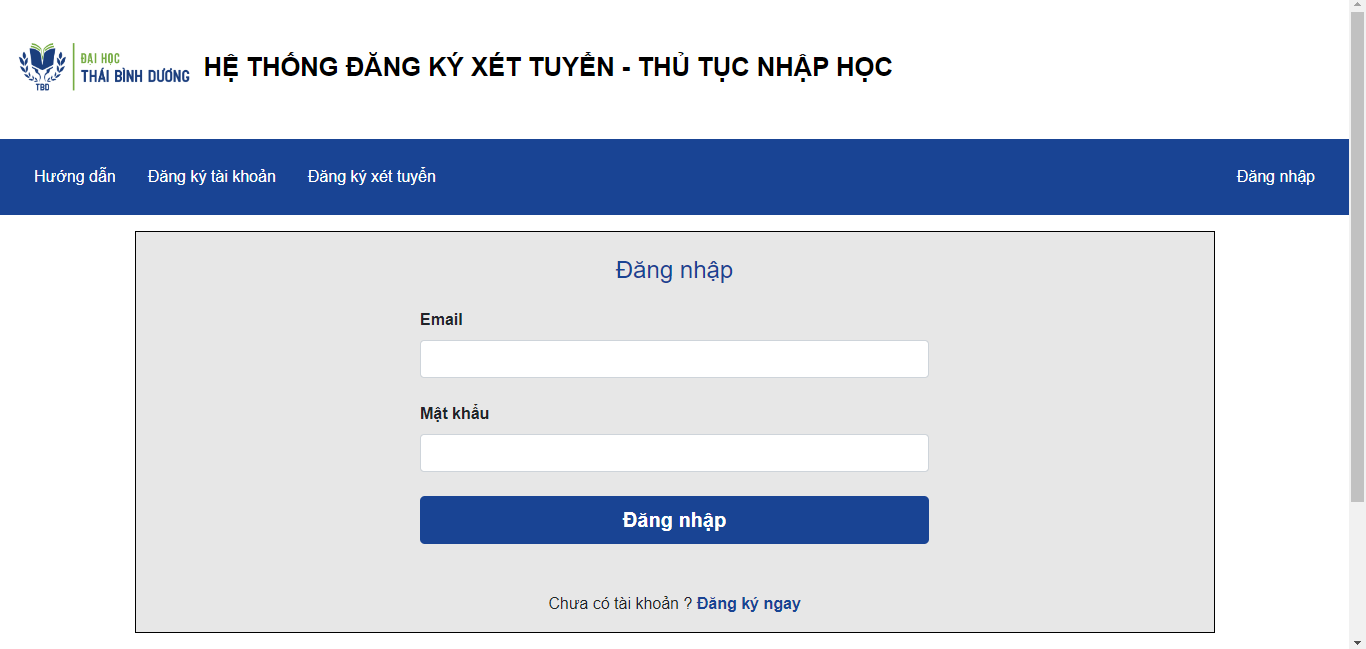Click "Chưa có tài khoản ?" text
Image resolution: width=1366 pixels, height=649 pixels.
pos(618,603)
